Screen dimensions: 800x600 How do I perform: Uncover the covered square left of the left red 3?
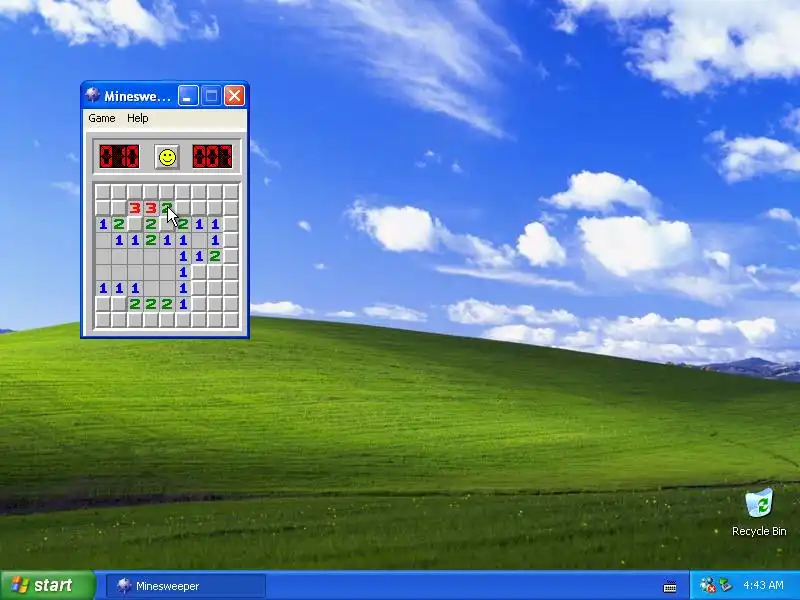tap(119, 208)
